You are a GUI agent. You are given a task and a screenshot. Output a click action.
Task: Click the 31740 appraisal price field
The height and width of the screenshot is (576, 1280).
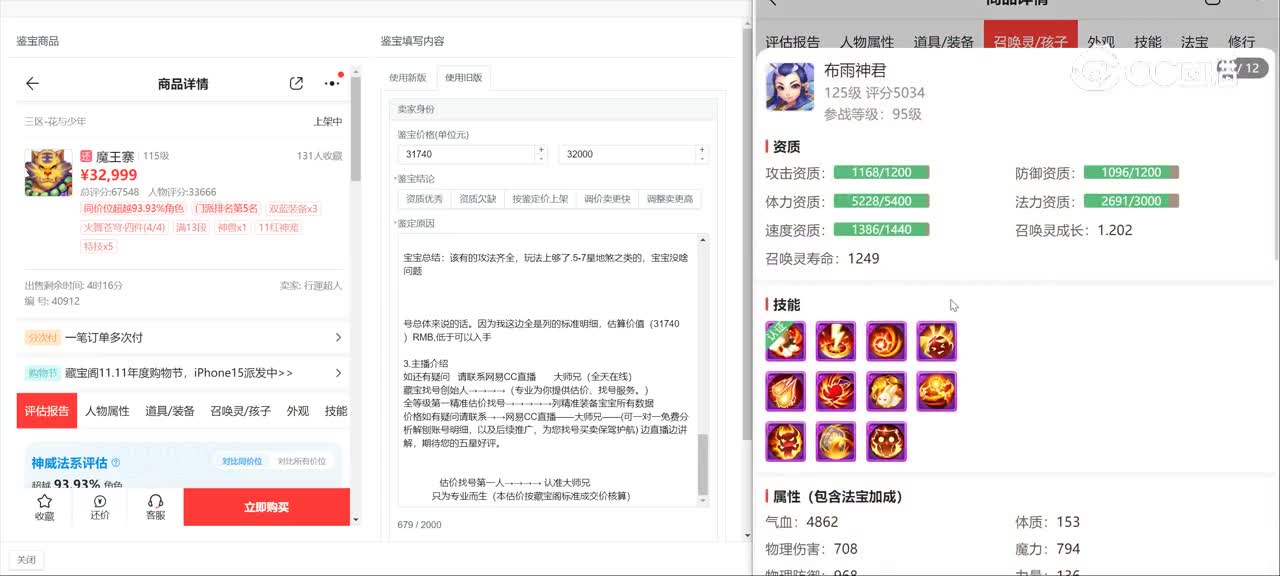click(x=467, y=154)
